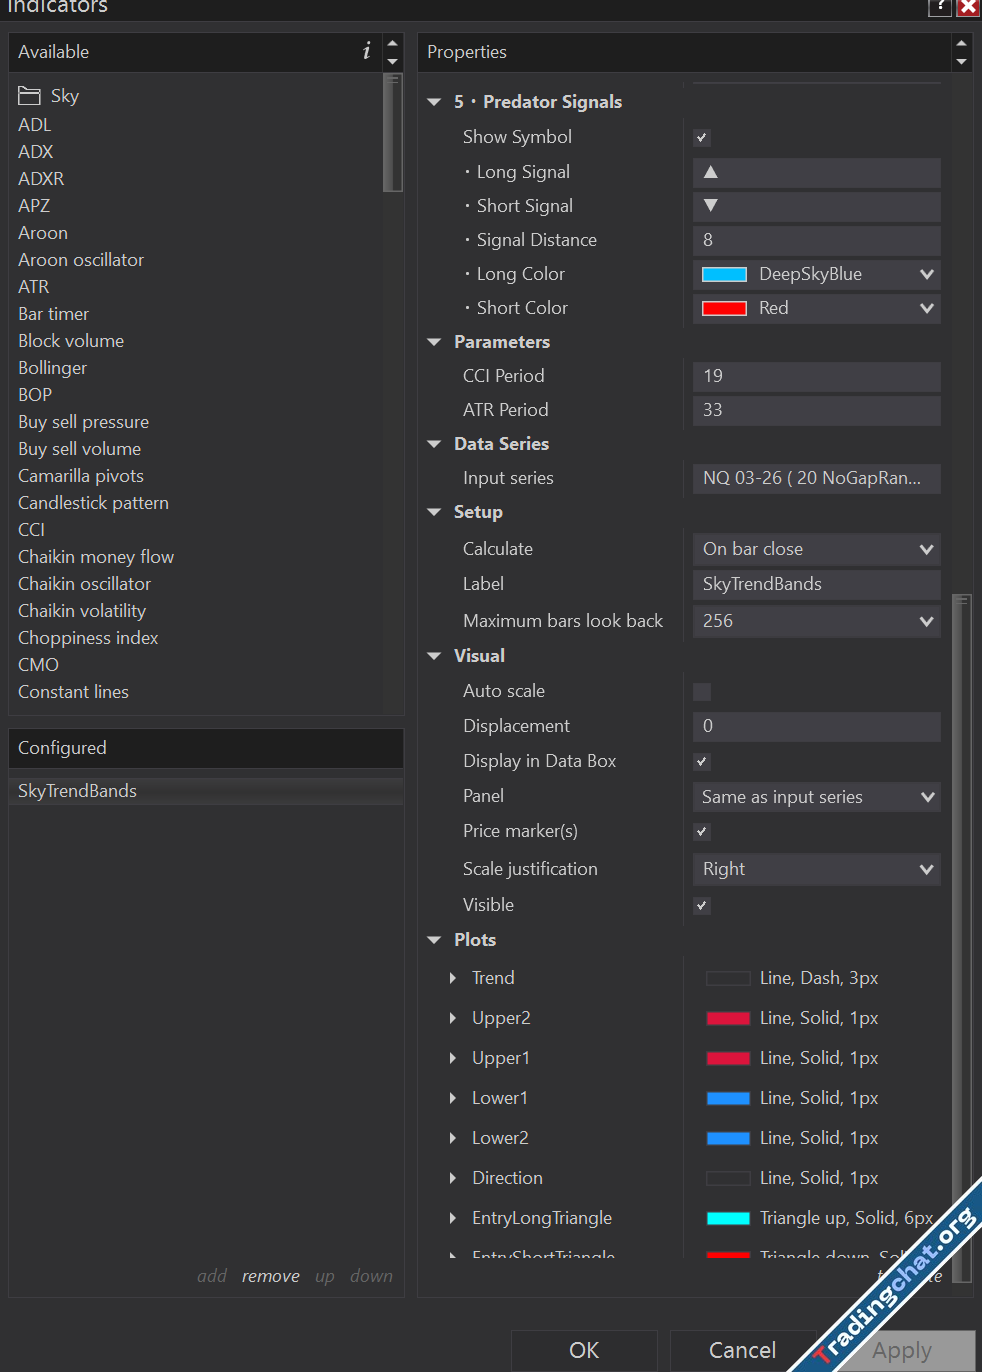The width and height of the screenshot is (982, 1372).
Task: Click the CCI Period input field
Action: [816, 376]
